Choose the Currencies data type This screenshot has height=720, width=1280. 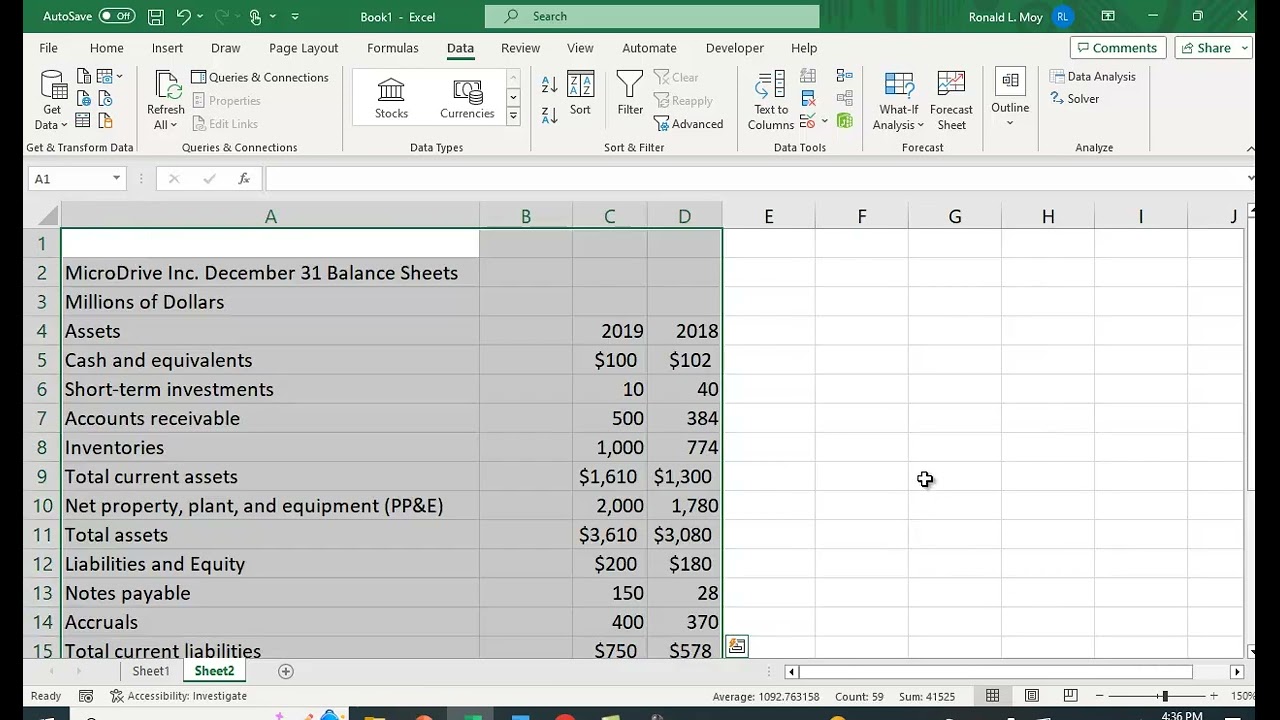(x=467, y=99)
